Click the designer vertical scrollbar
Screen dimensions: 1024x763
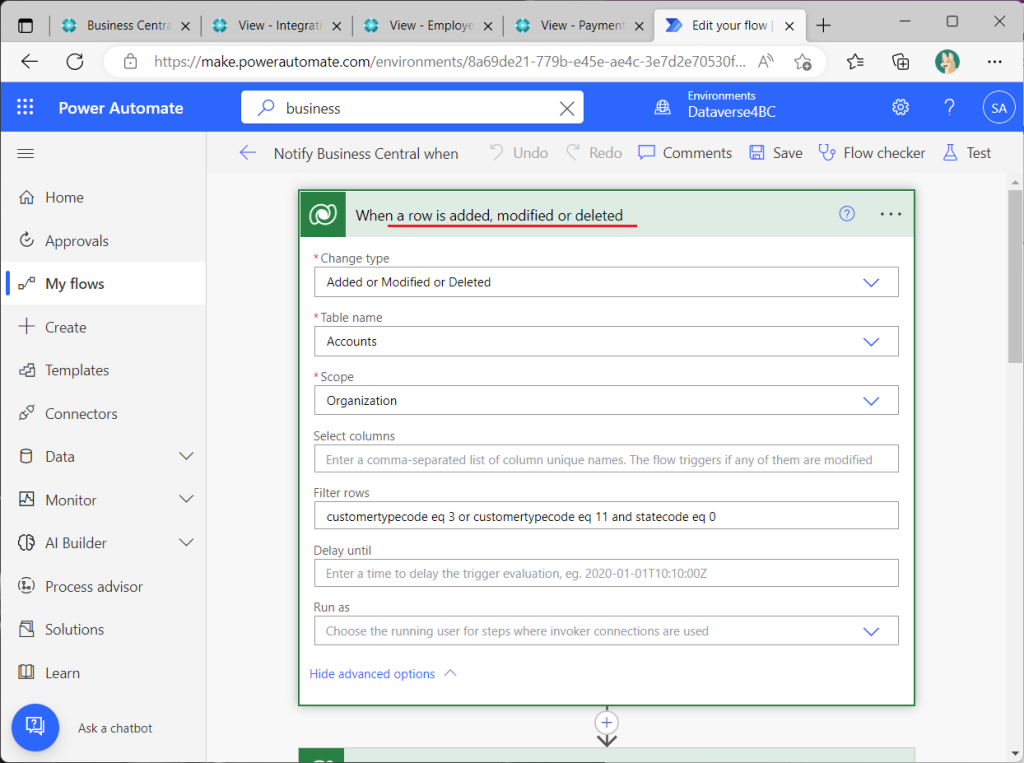coord(1014,276)
